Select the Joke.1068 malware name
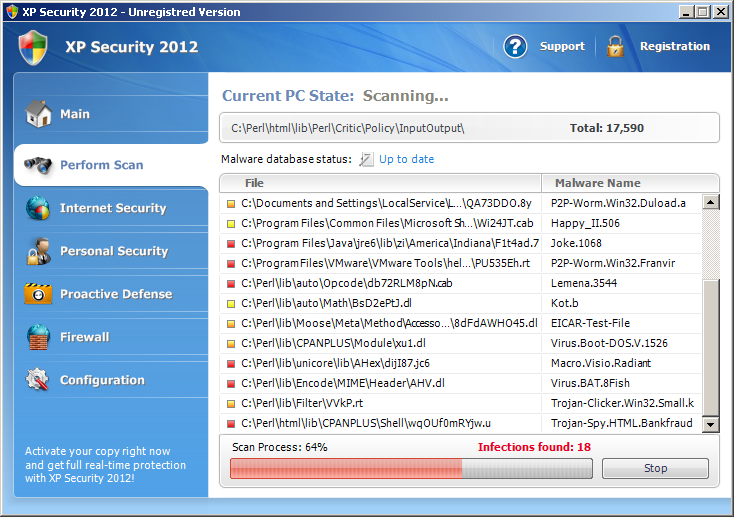This screenshot has height=517, width=734. [576, 244]
